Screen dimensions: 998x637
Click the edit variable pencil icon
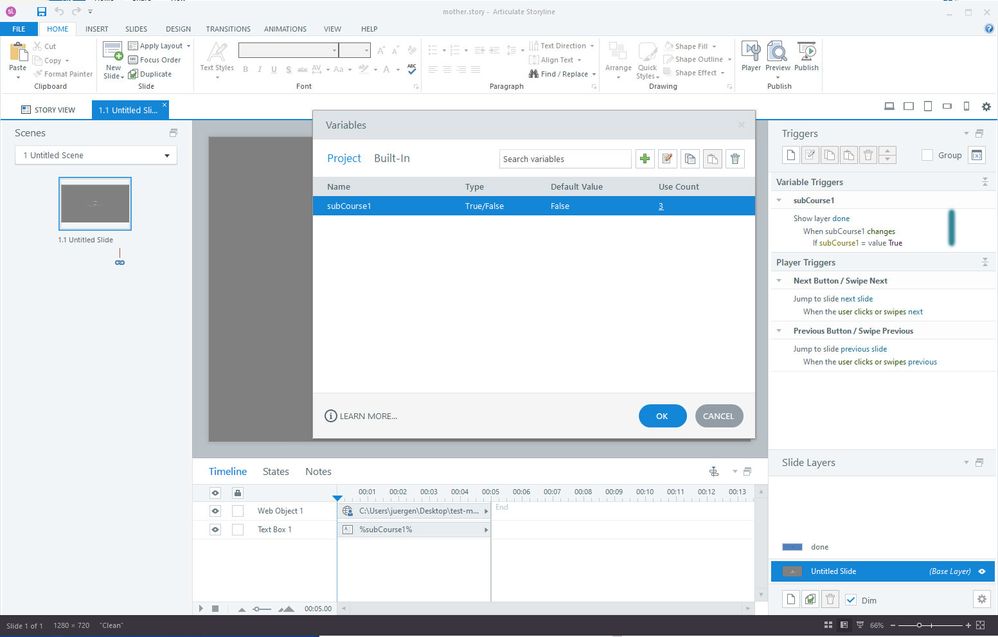tap(667, 159)
